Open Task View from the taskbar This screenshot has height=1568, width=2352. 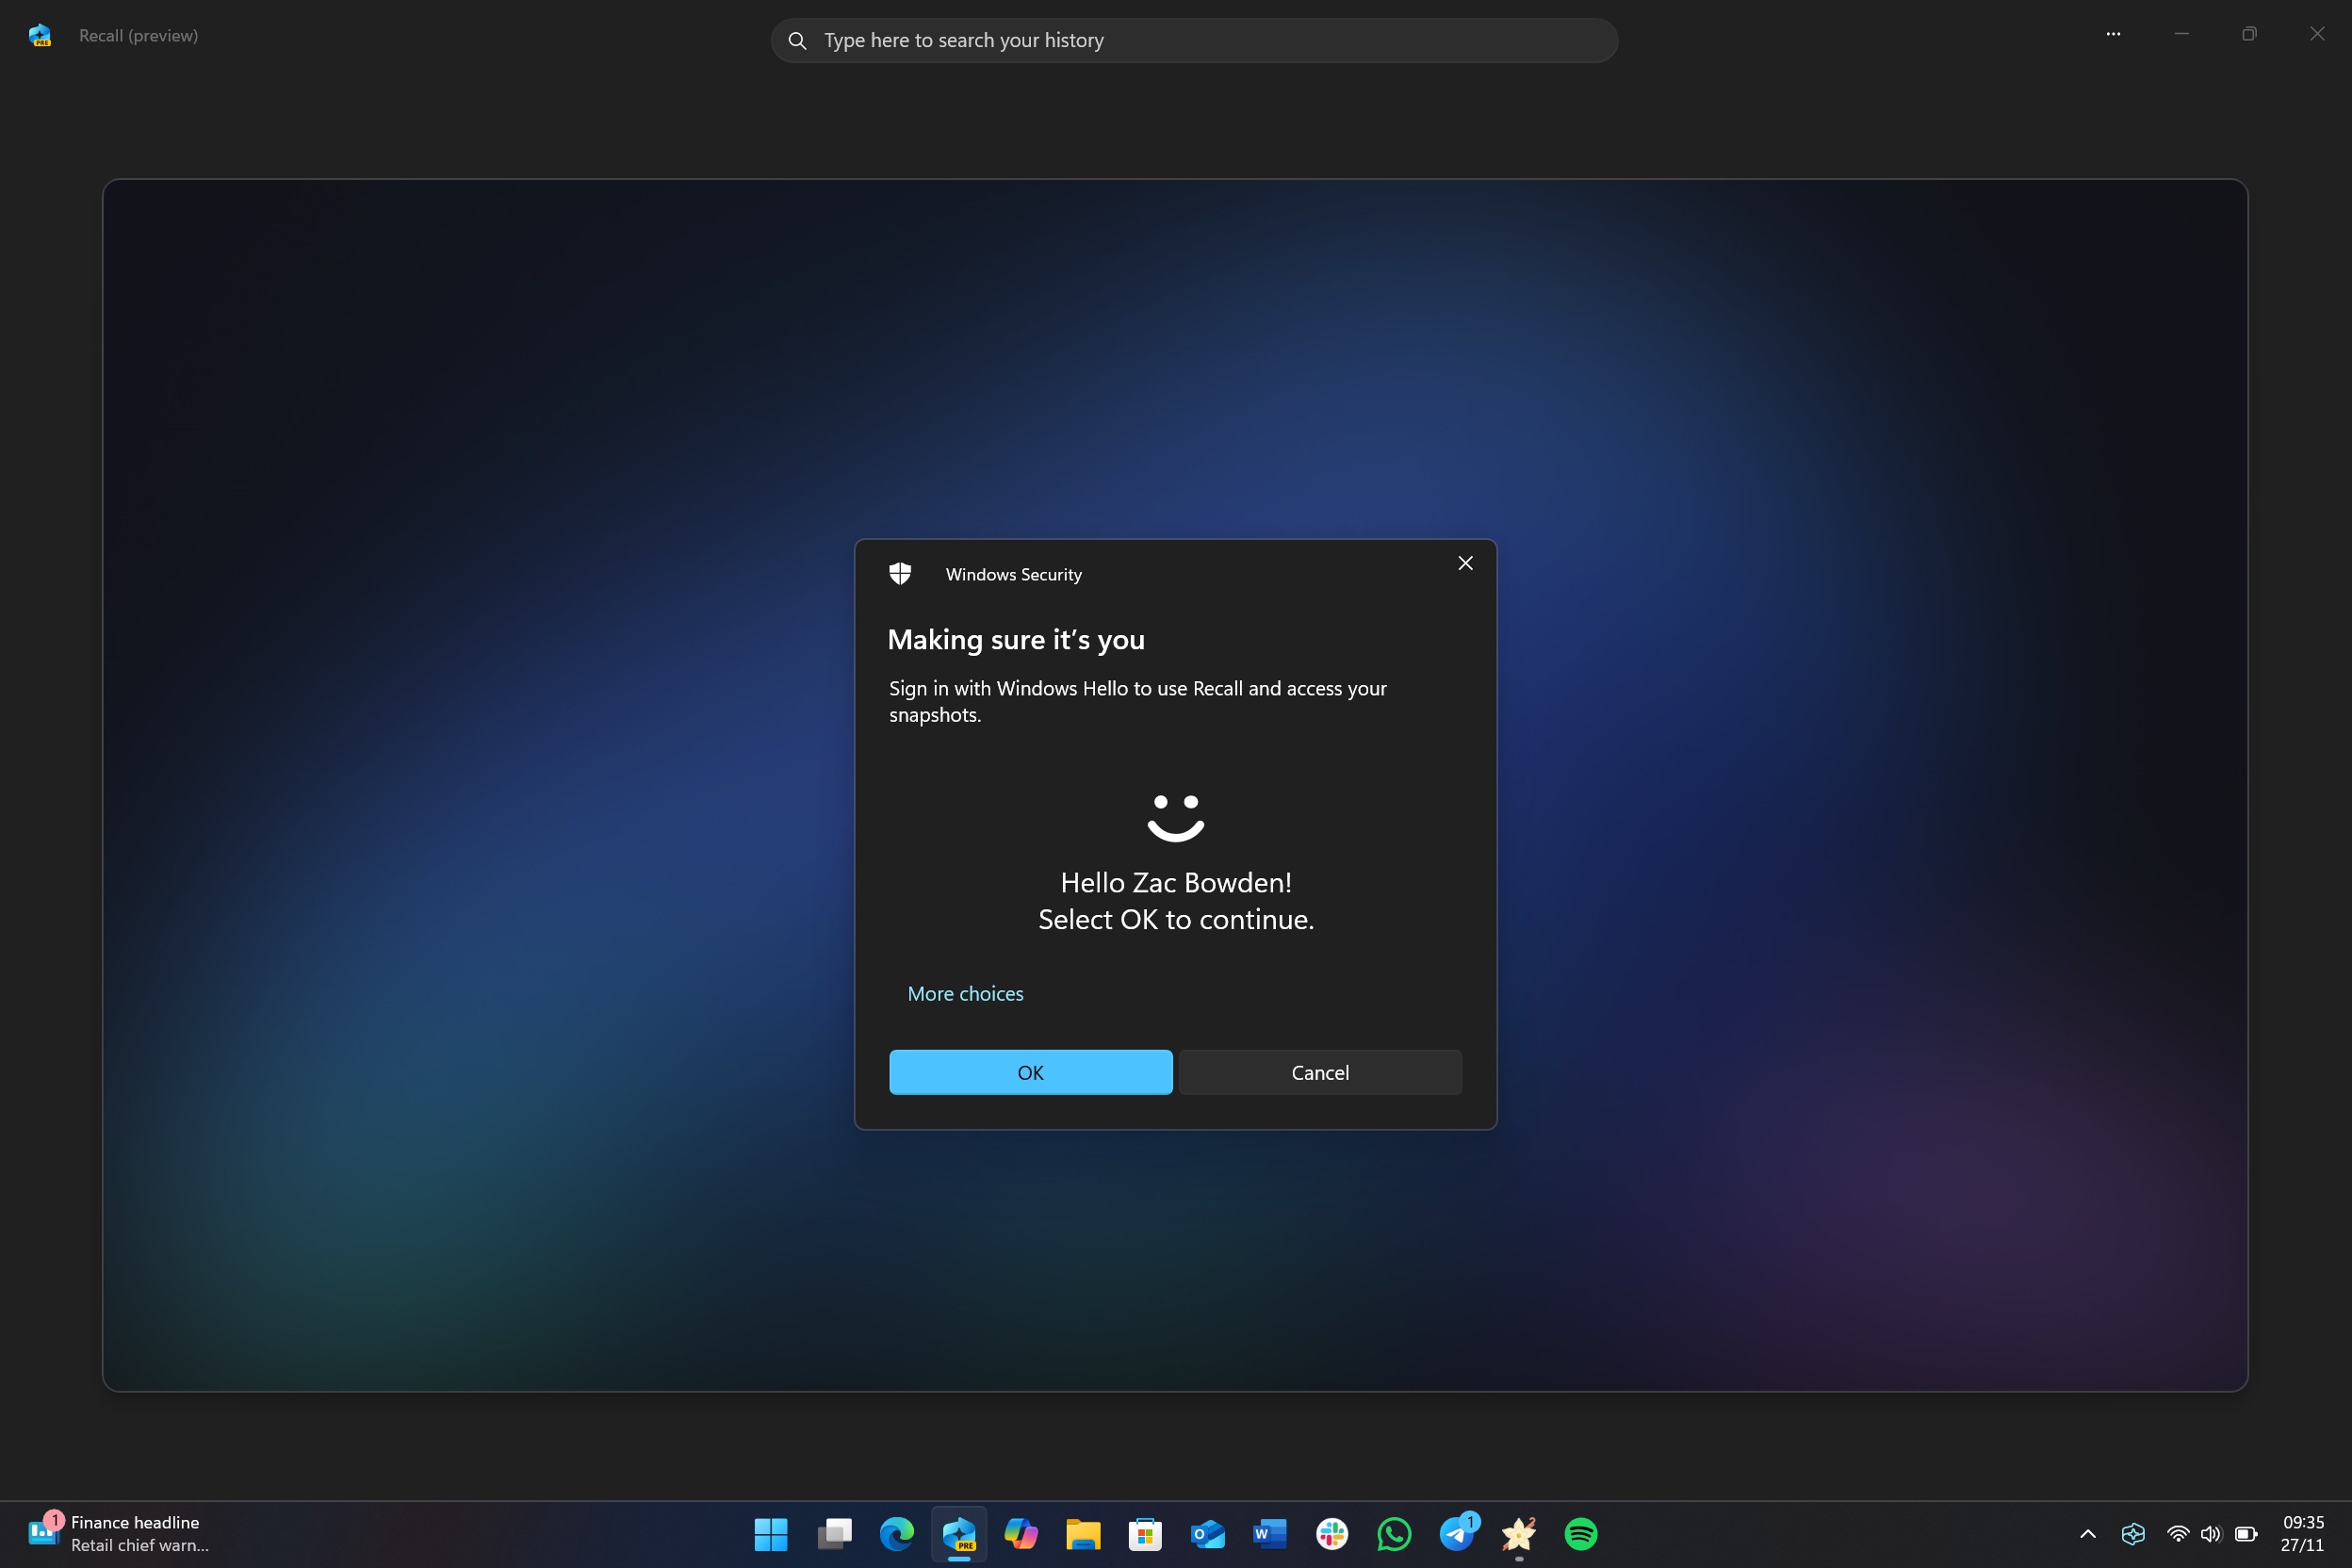(x=834, y=1533)
